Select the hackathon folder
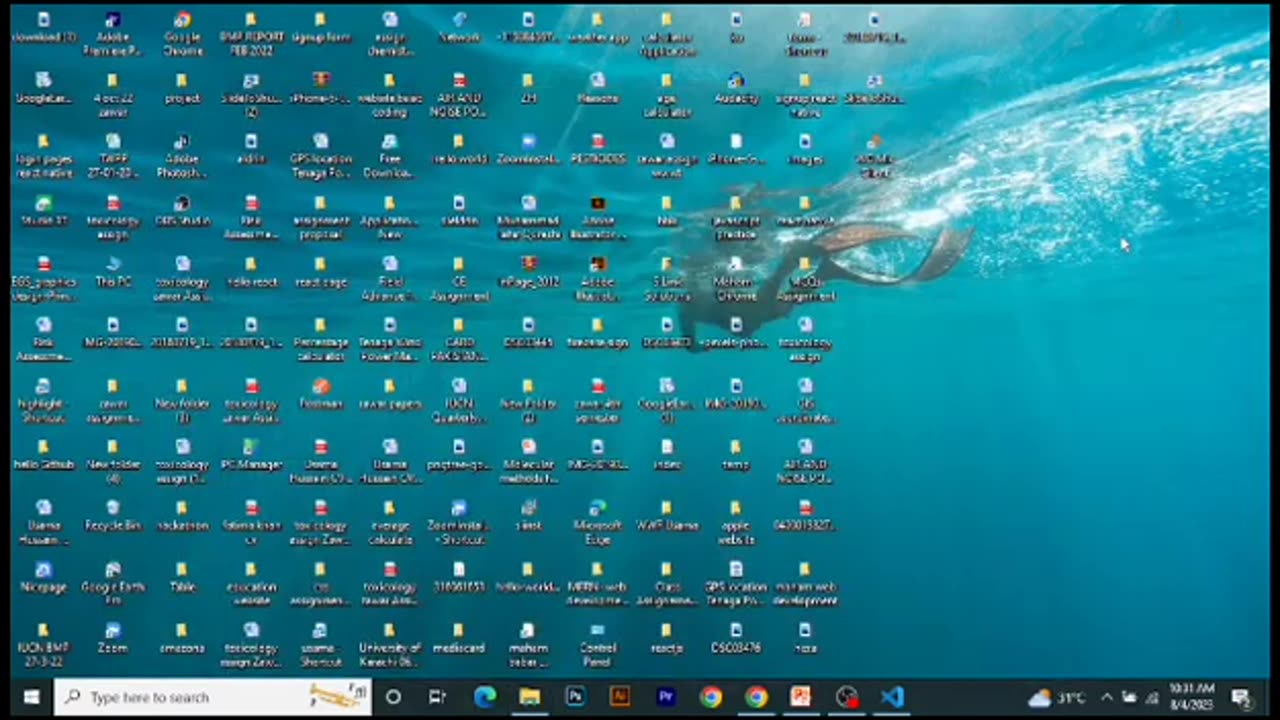 pyautogui.click(x=182, y=516)
